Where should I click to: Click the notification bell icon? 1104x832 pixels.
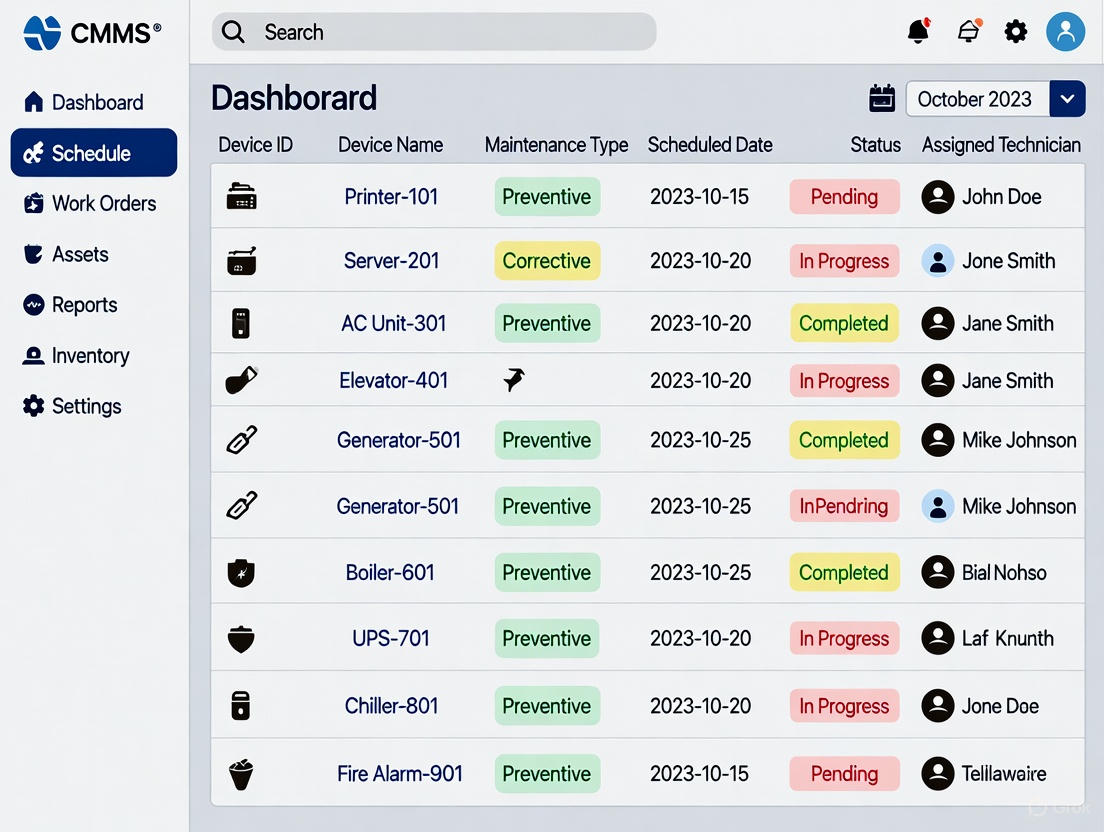pos(918,32)
